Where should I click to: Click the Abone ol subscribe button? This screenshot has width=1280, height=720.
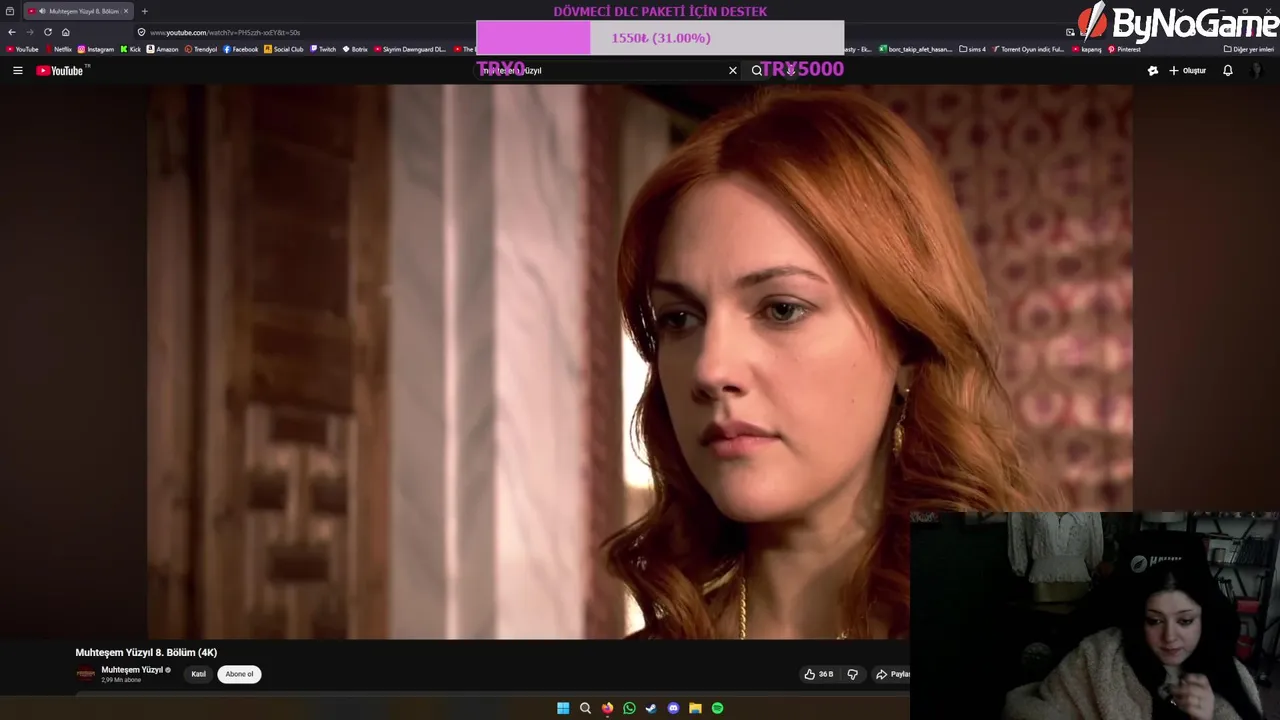click(x=239, y=674)
